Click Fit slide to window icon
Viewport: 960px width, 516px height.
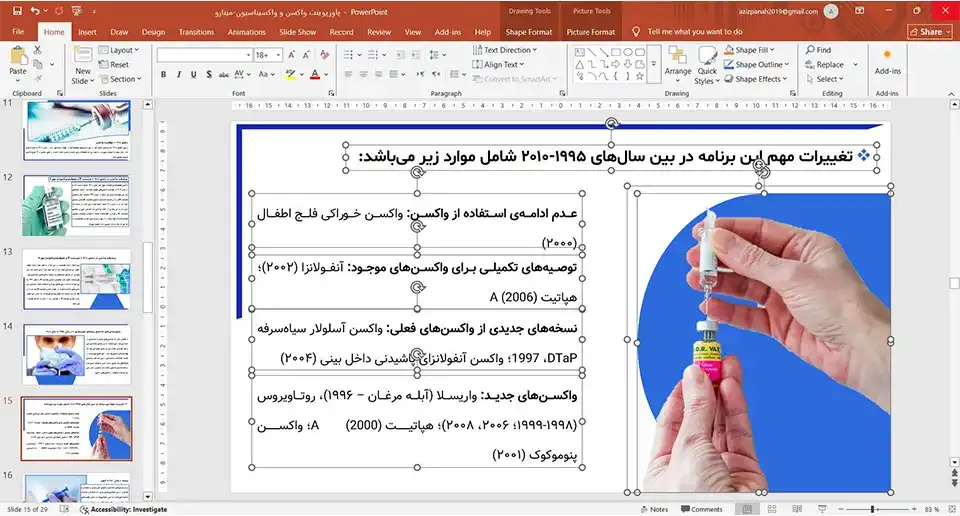951,509
